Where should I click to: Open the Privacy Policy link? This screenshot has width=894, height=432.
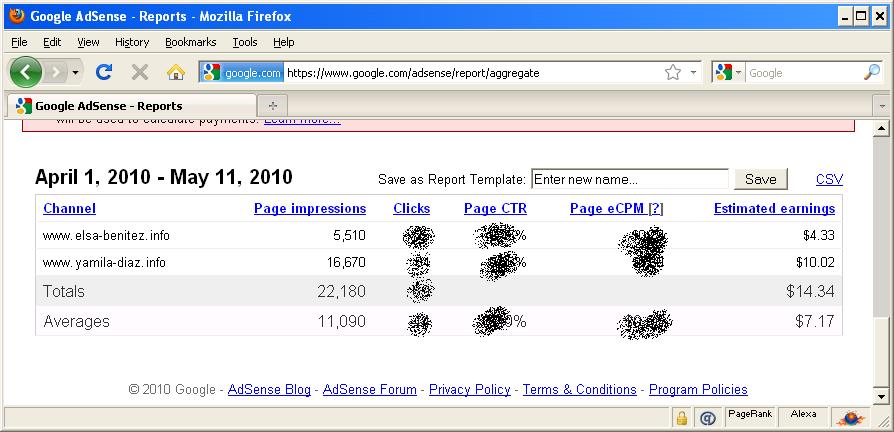(470, 390)
